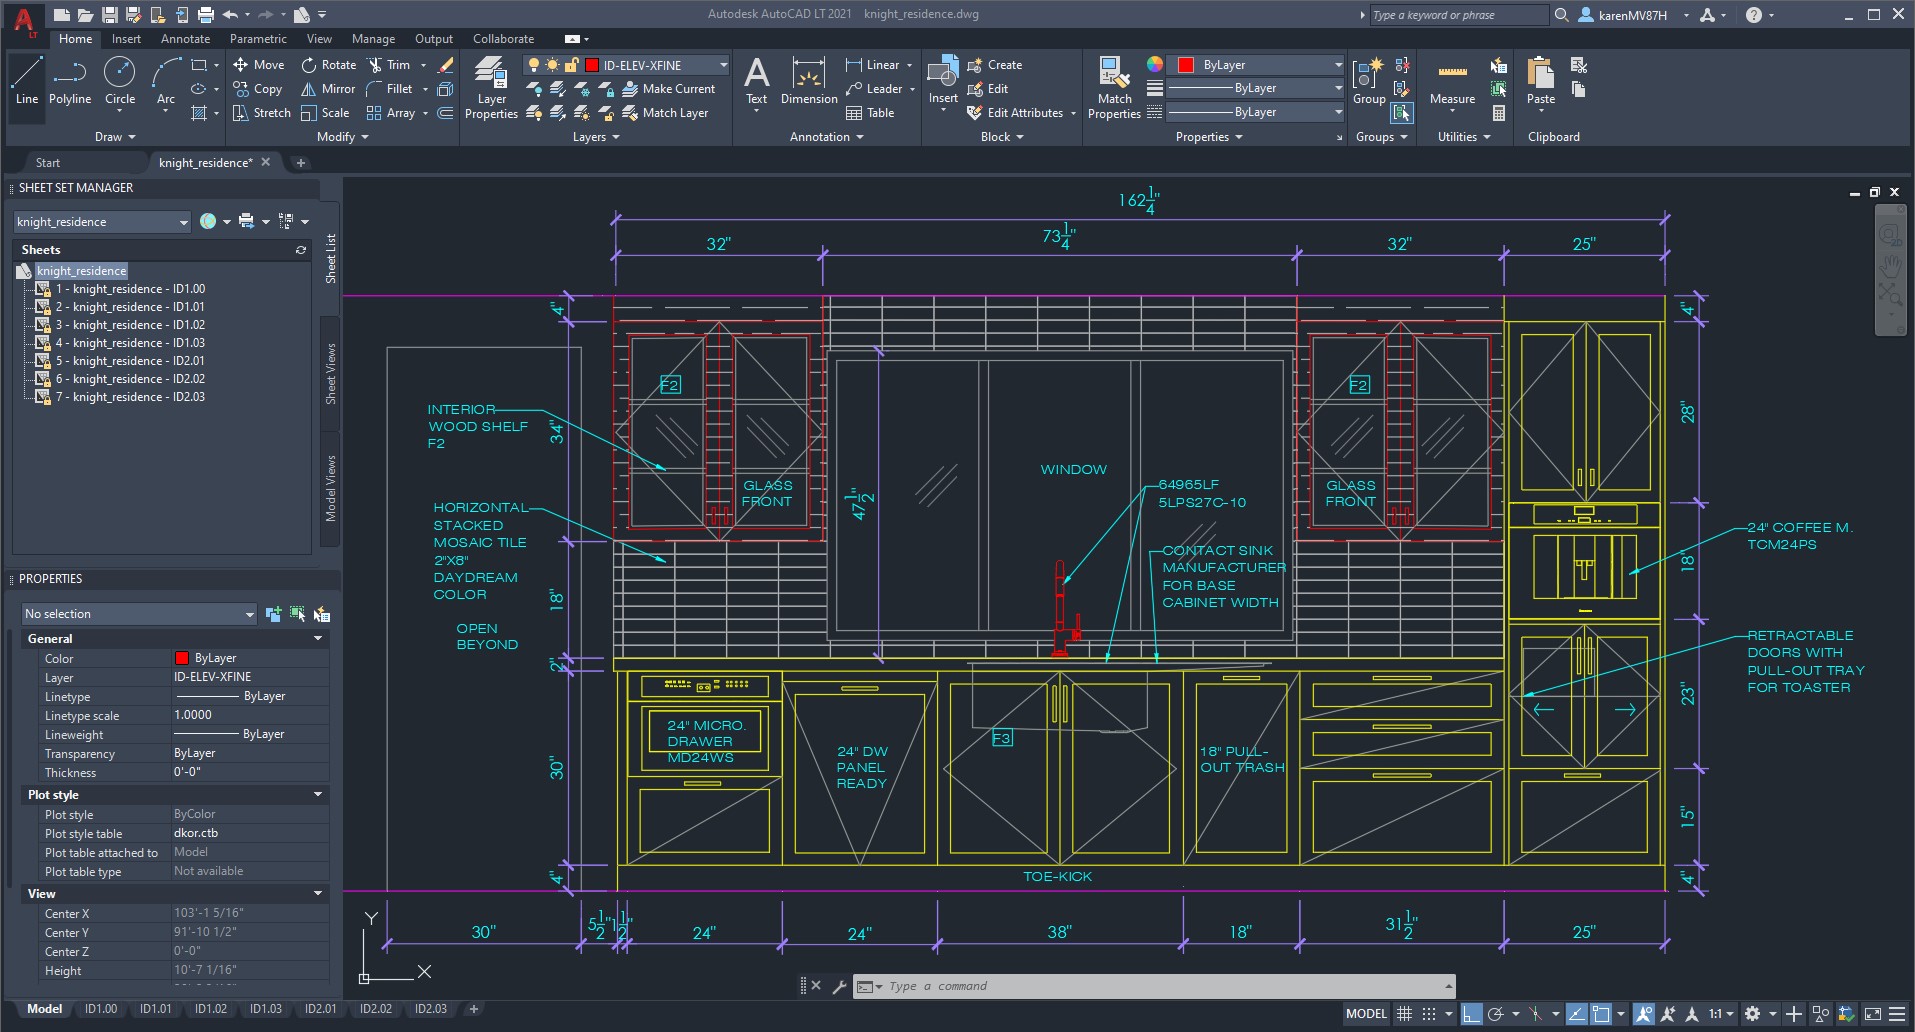Click Match Layer button
1915x1032 pixels.
click(x=666, y=113)
